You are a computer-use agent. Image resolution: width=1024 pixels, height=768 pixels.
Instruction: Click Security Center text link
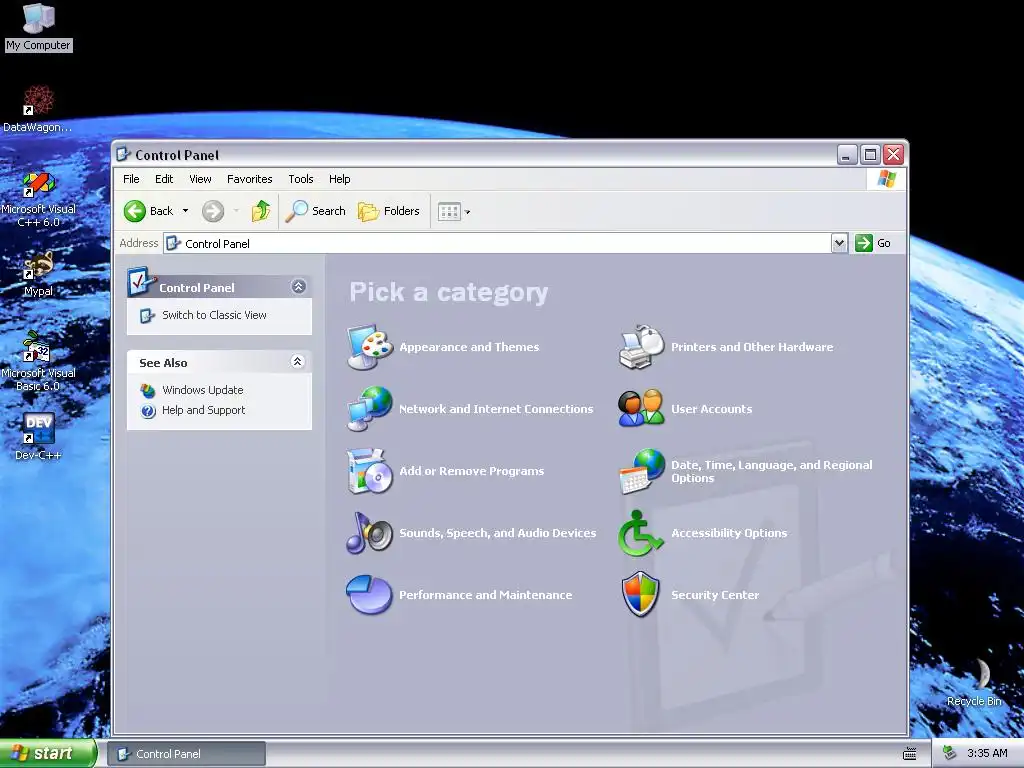click(715, 595)
